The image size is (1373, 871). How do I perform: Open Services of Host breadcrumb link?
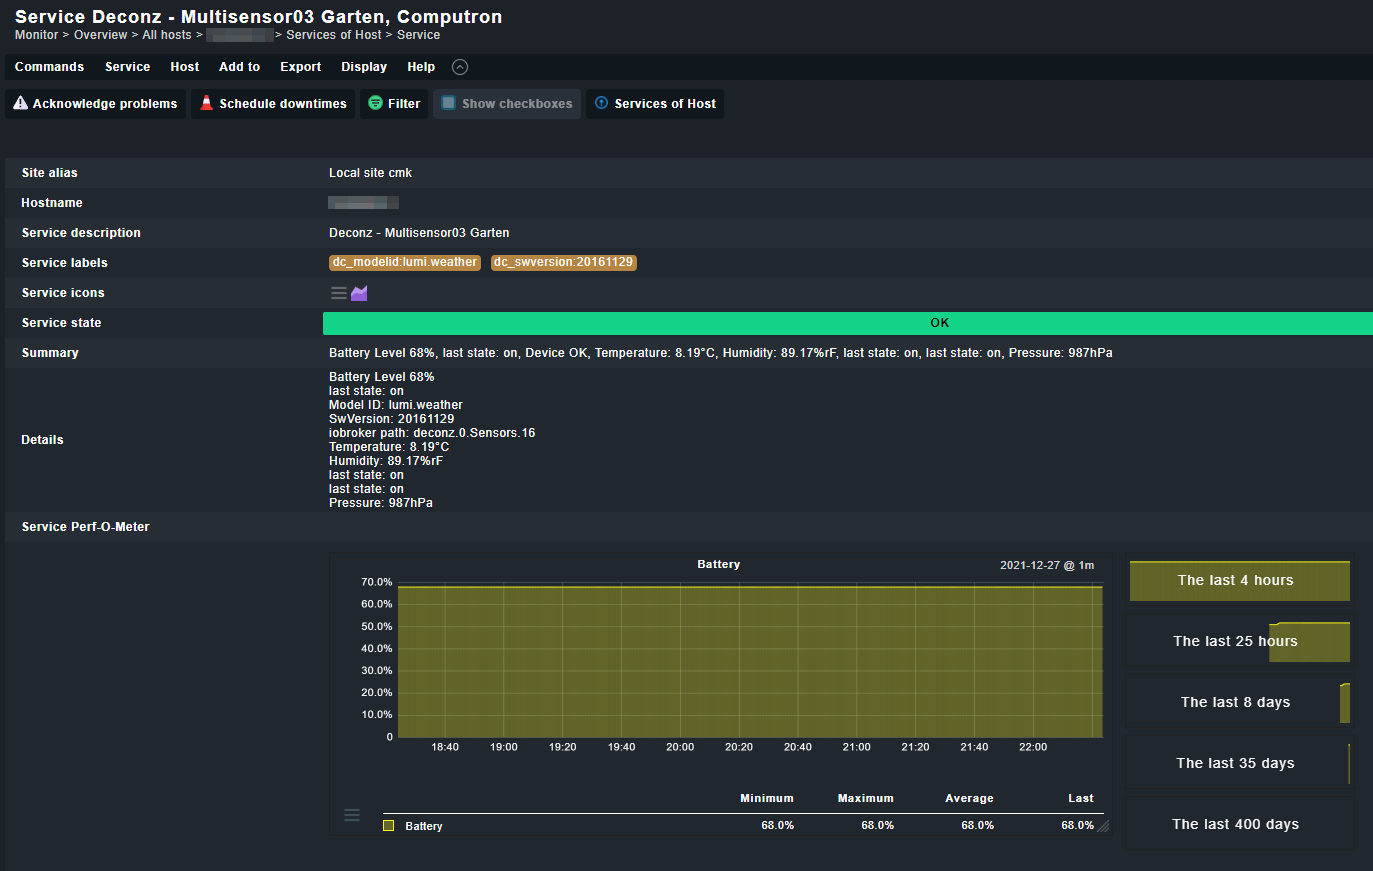pos(333,35)
